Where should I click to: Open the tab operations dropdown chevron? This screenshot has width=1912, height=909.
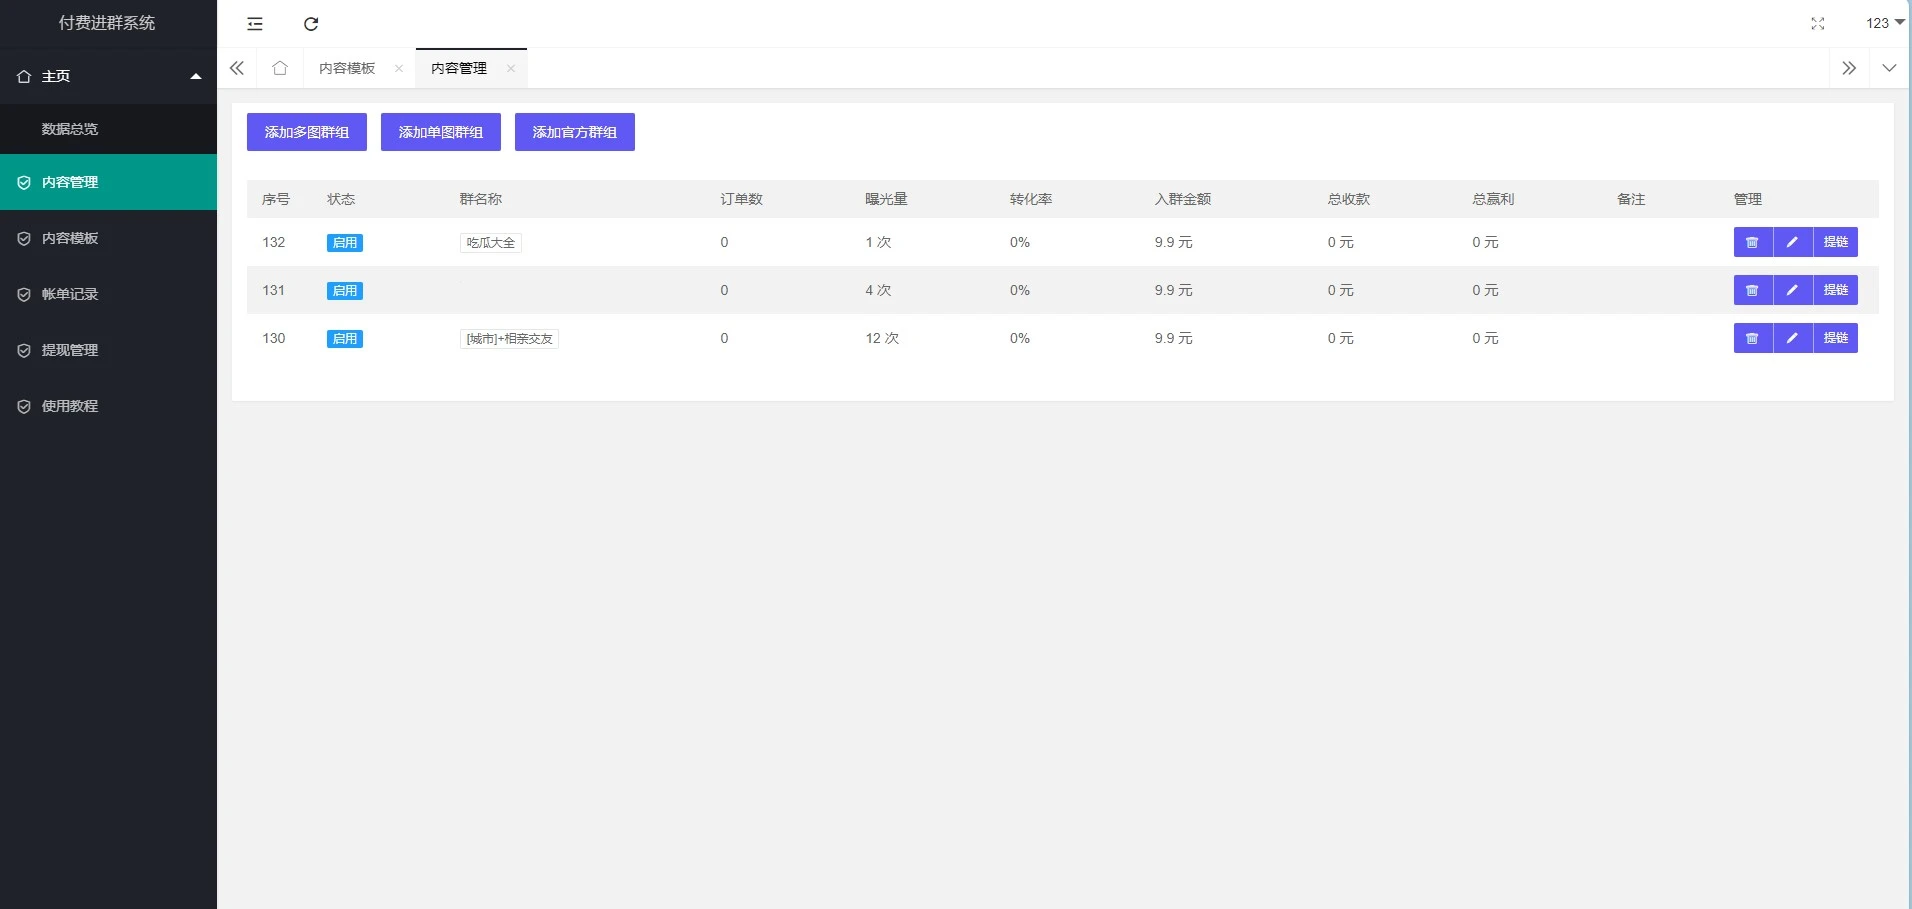[1889, 68]
